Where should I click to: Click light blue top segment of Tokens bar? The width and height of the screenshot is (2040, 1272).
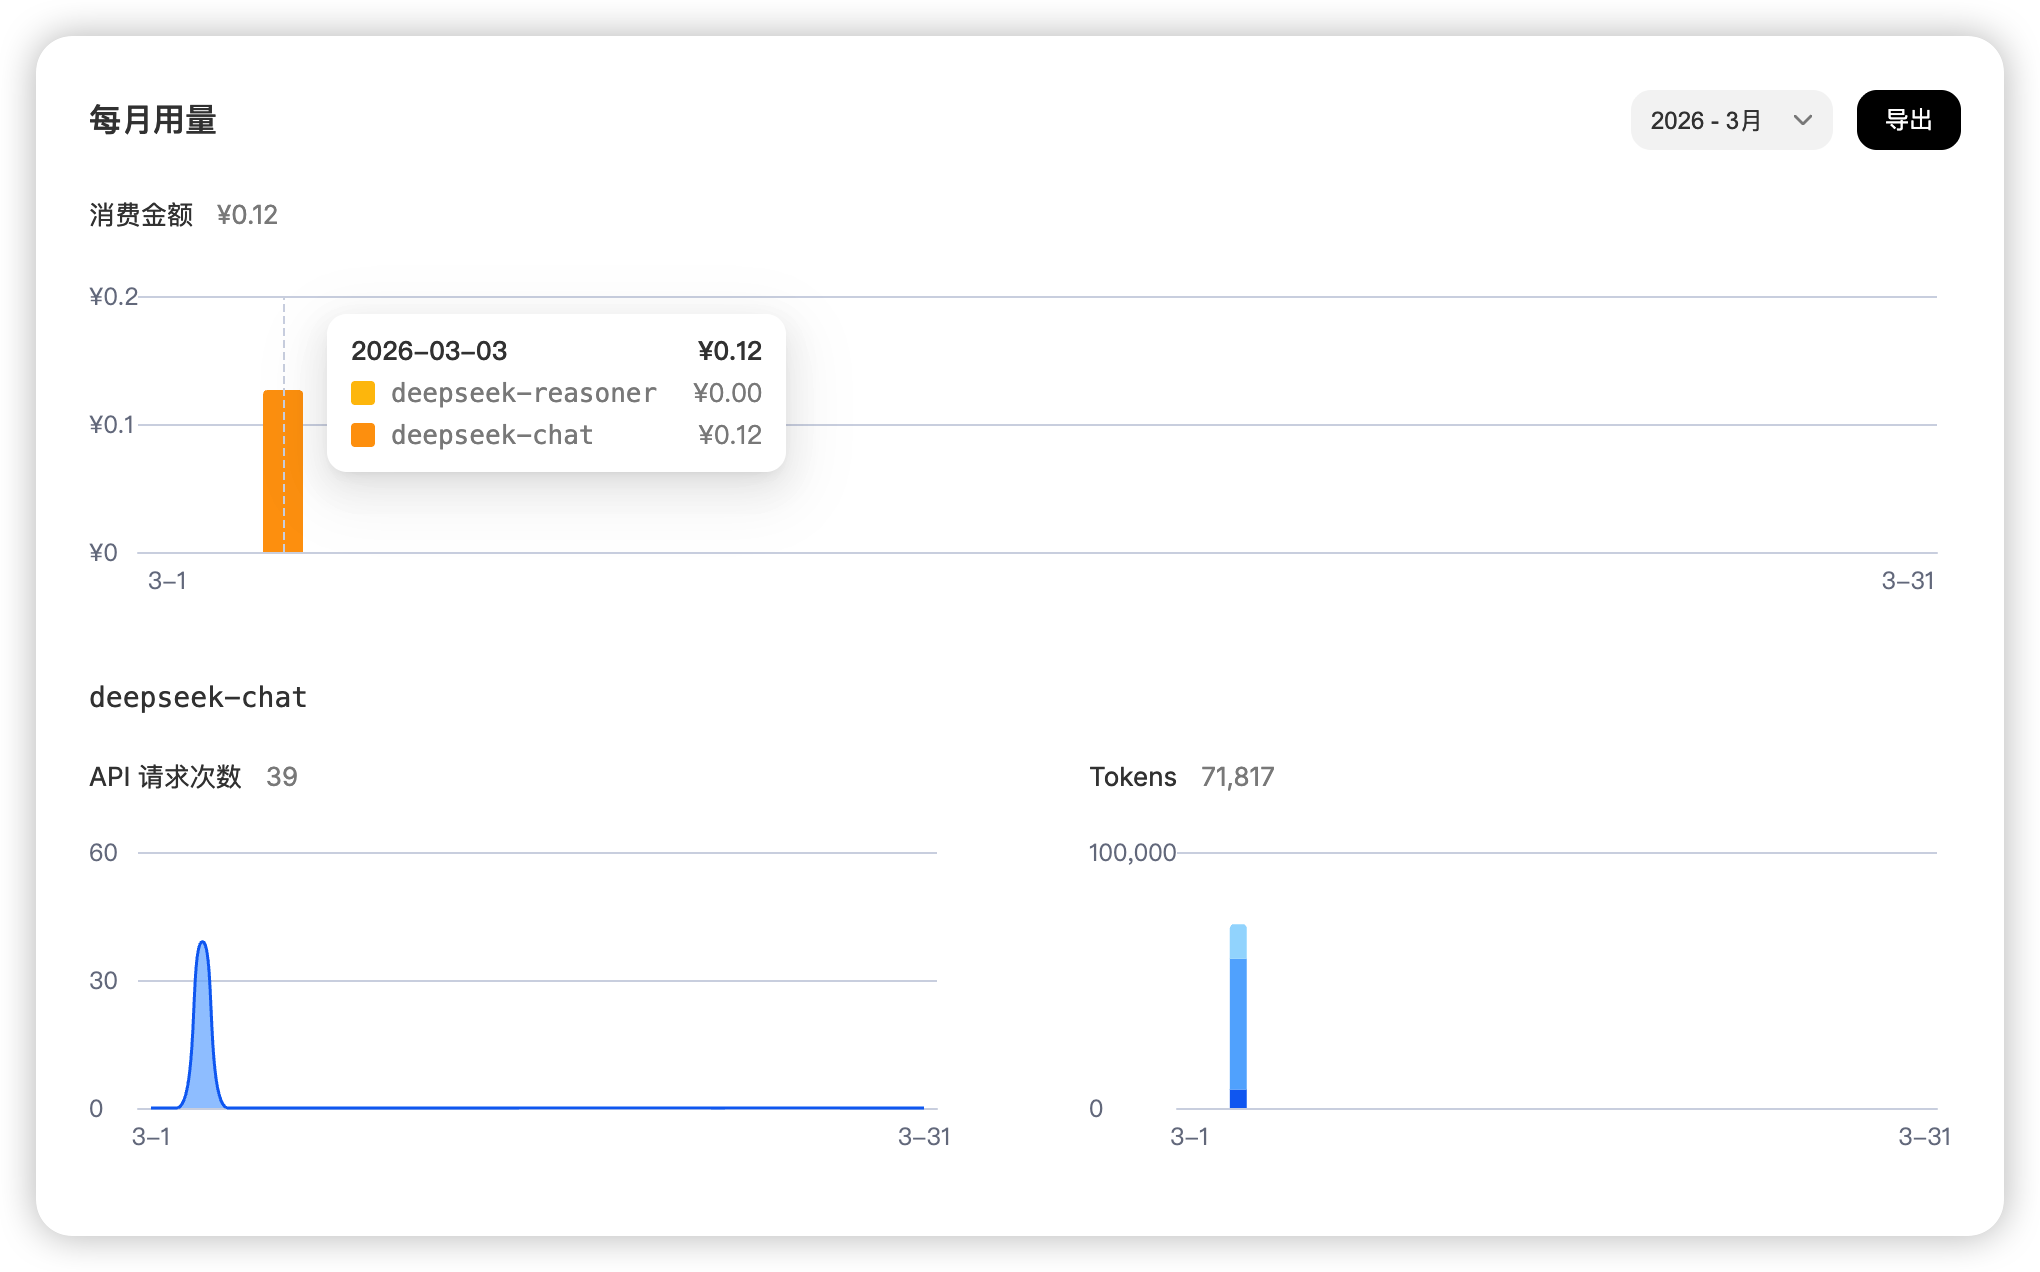pyautogui.click(x=1238, y=941)
